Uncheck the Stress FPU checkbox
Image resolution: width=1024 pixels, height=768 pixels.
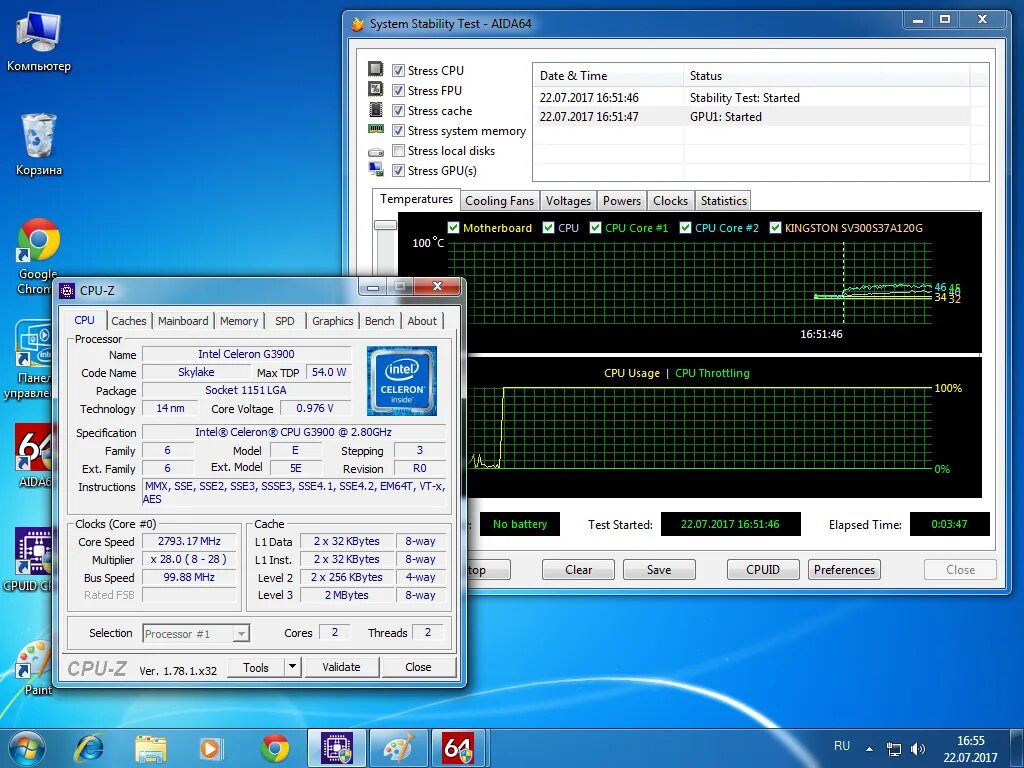398,91
